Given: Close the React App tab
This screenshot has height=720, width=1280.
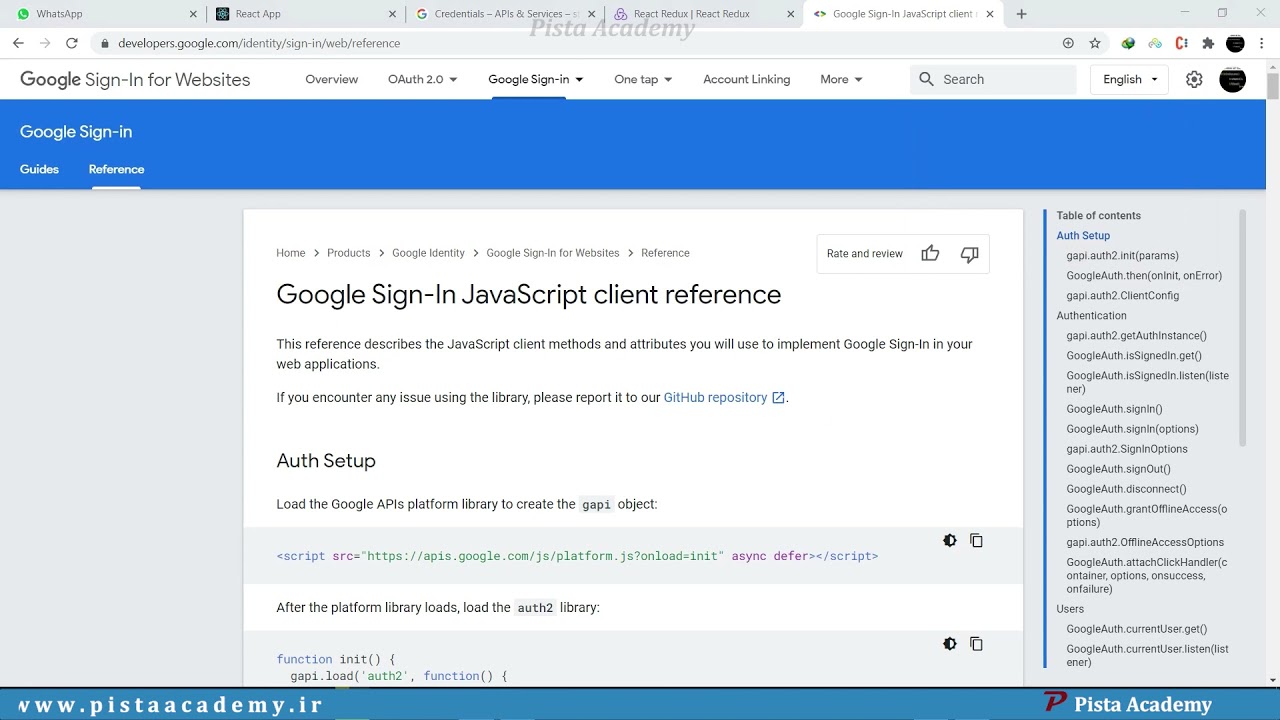Looking at the screenshot, I should coord(393,14).
